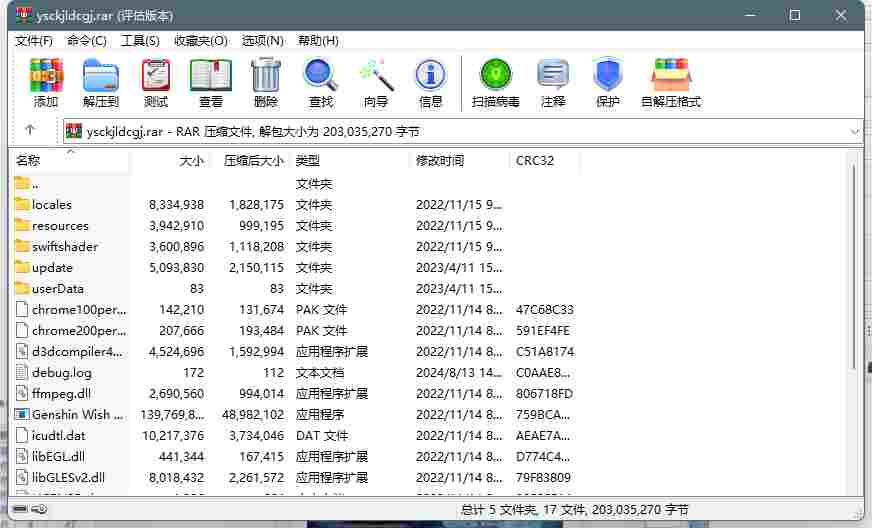The image size is (872, 528).
Task: Click CRC32 value 79F83809
Action: click(x=543, y=477)
